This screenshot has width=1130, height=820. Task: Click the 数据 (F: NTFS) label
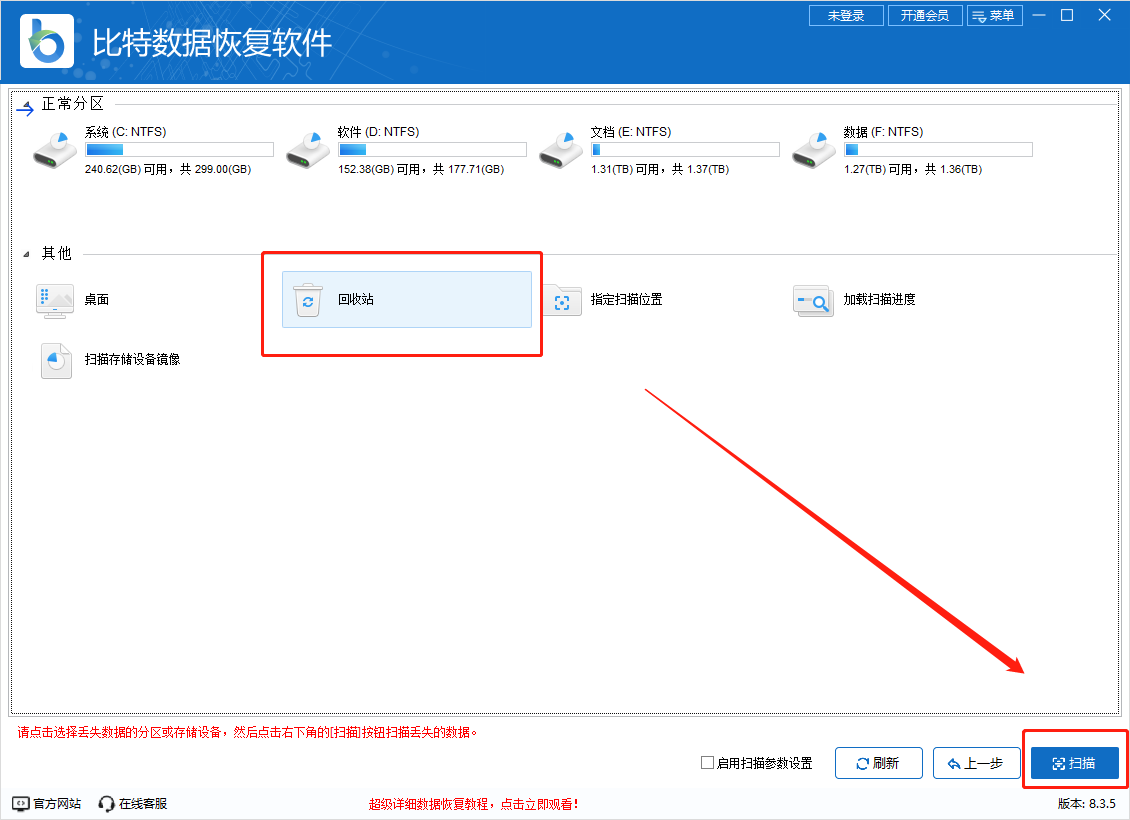pyautogui.click(x=884, y=132)
